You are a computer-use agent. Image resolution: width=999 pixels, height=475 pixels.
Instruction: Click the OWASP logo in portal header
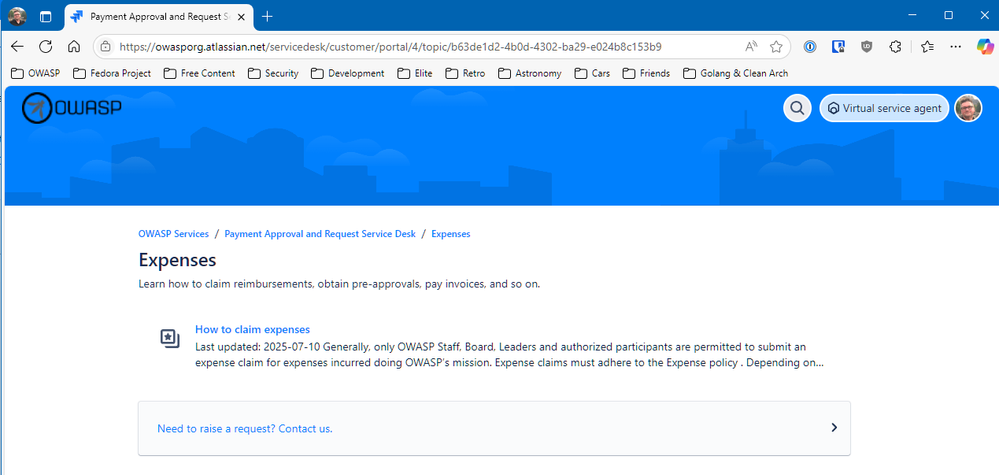click(x=71, y=108)
